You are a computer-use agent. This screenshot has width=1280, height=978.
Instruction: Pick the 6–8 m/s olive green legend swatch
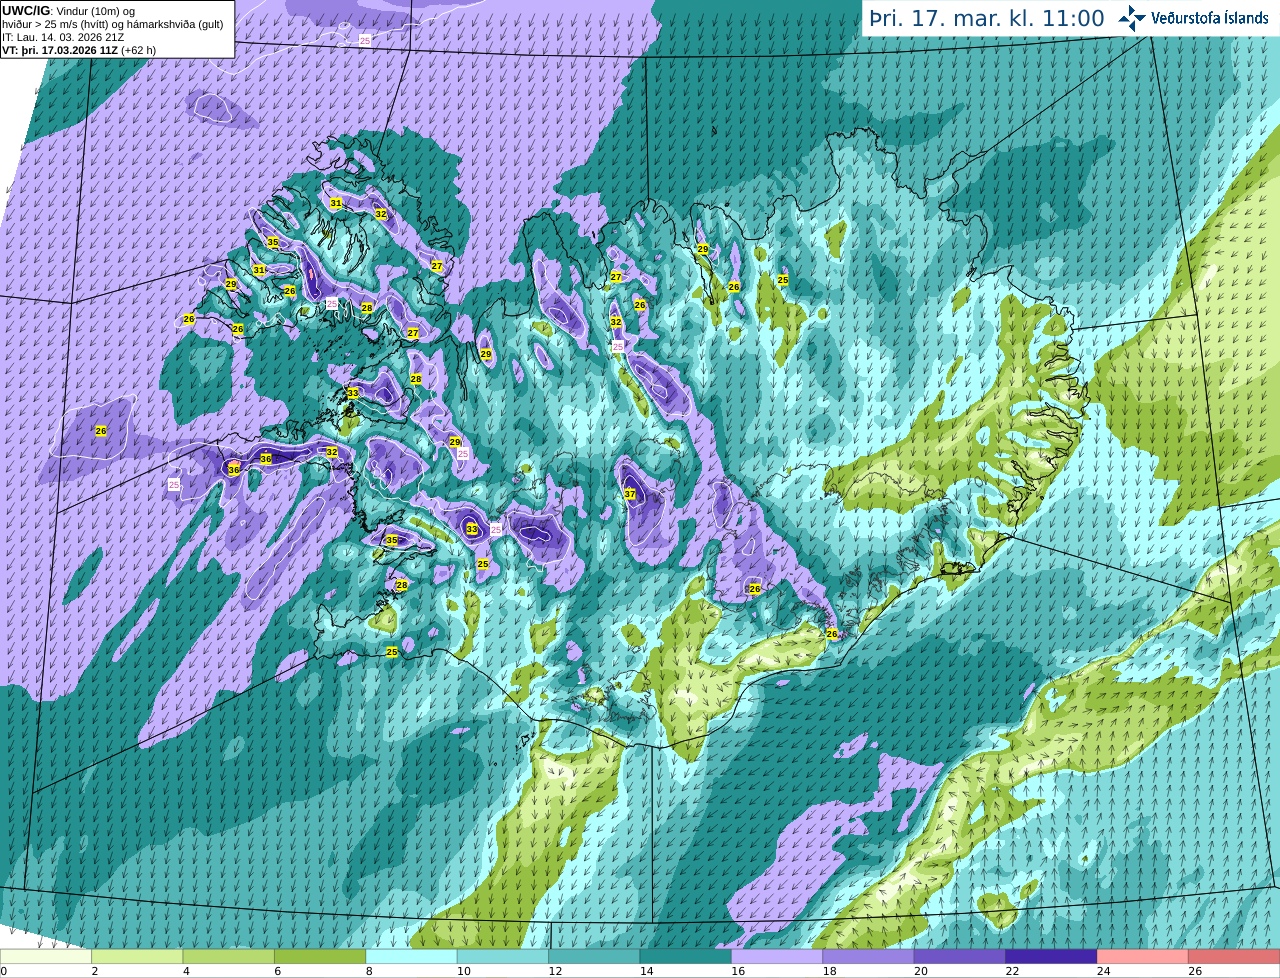(x=320, y=957)
